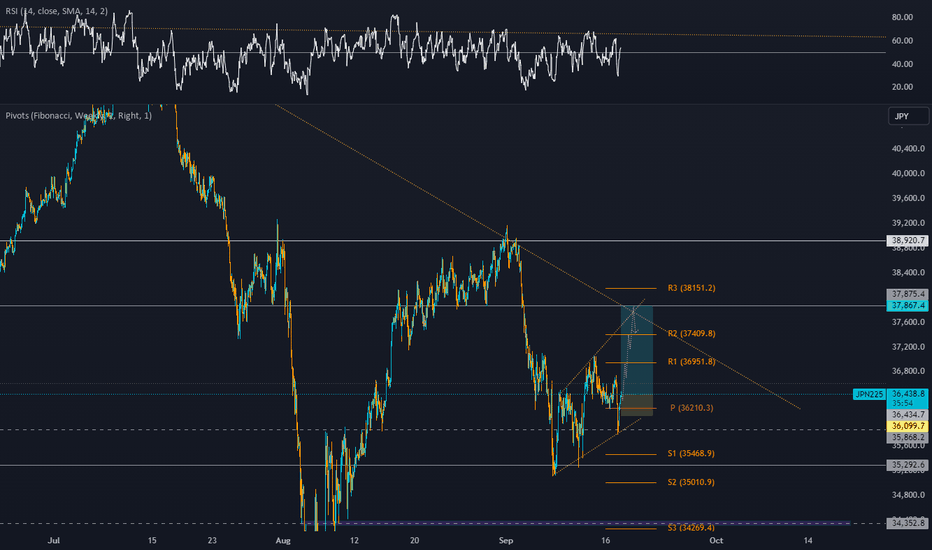Screen dimensions: 932x550
Task: Select the Pivots Fibonacci indicator legend
Action: coord(78,115)
